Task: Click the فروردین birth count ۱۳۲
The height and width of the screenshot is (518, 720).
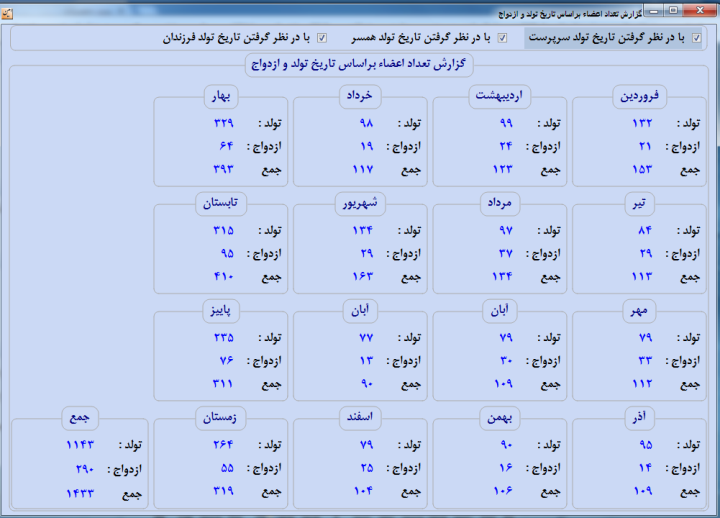Action: [x=642, y=123]
